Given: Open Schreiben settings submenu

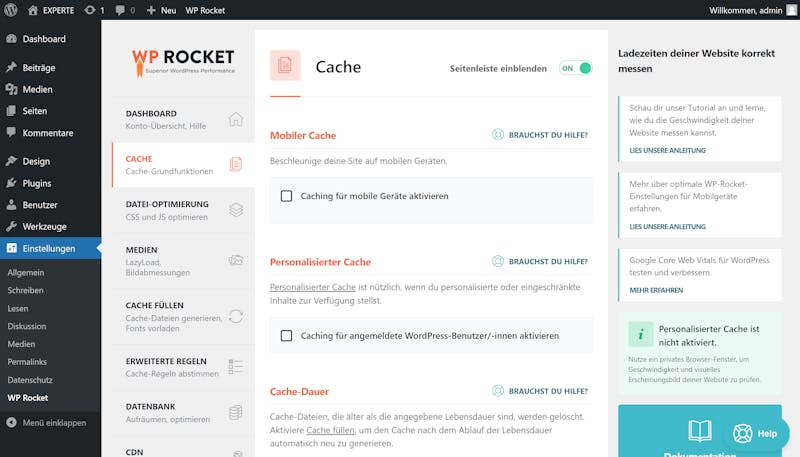Looking at the screenshot, I should pos(25,290).
